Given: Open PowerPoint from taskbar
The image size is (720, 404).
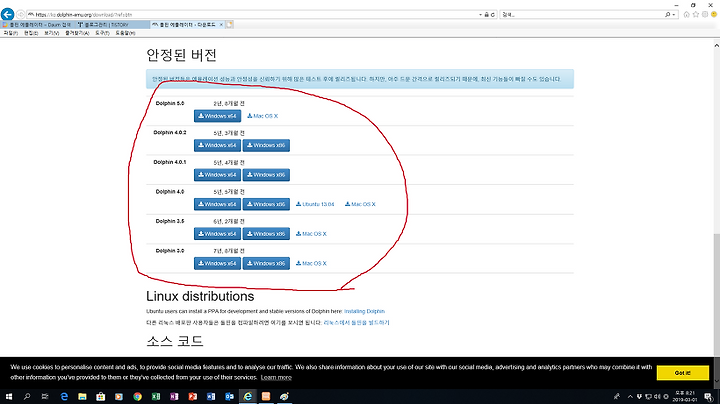Looking at the screenshot, I should pyautogui.click(x=192, y=396).
